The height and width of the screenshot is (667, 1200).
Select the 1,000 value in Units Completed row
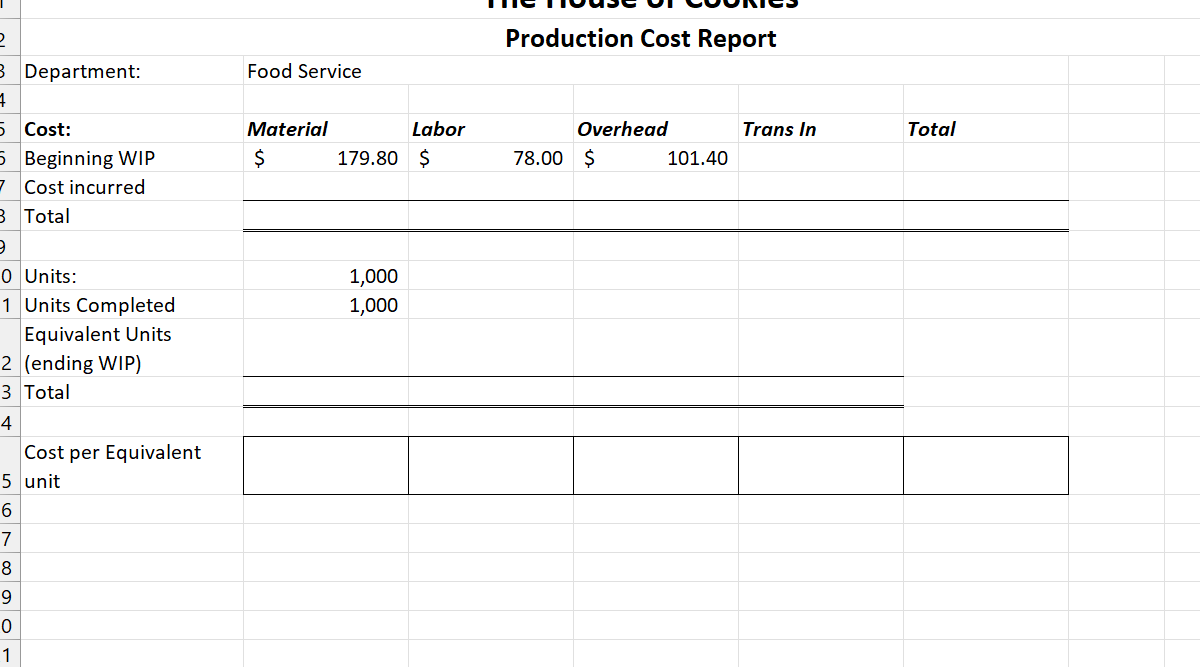[x=326, y=305]
